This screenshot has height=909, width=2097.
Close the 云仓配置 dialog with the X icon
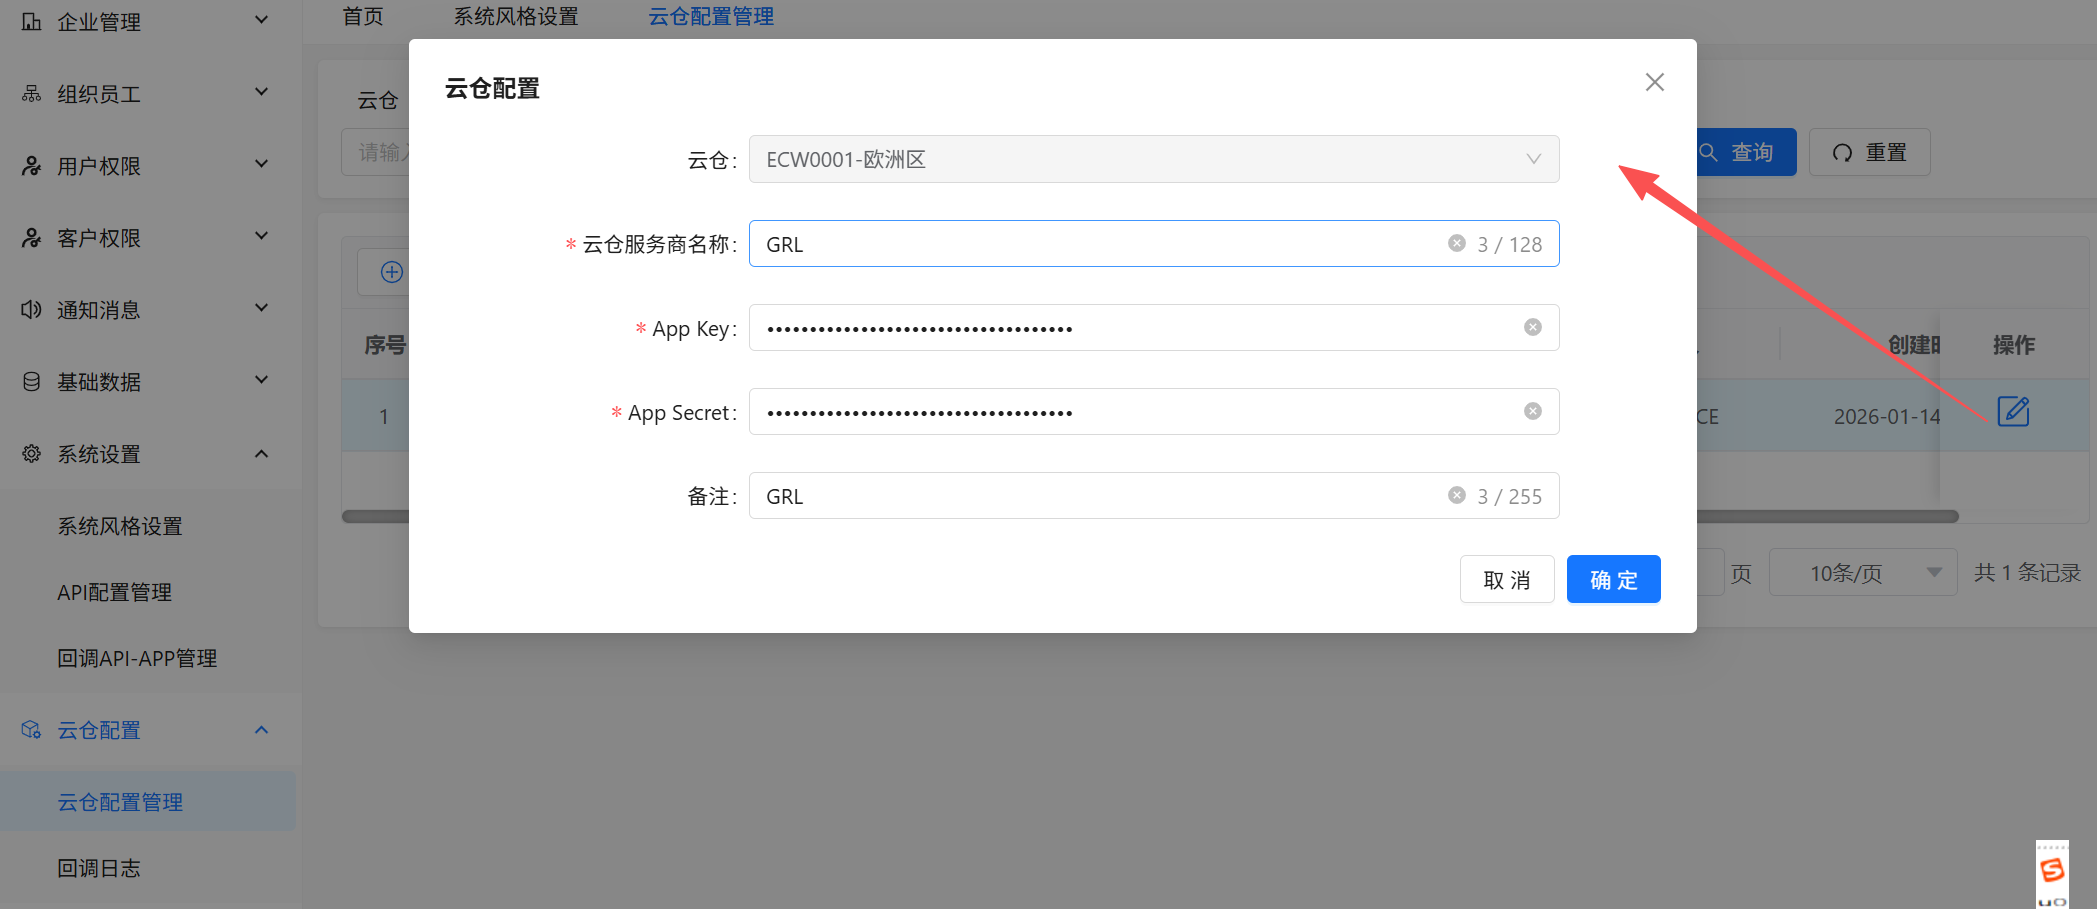tap(1654, 82)
